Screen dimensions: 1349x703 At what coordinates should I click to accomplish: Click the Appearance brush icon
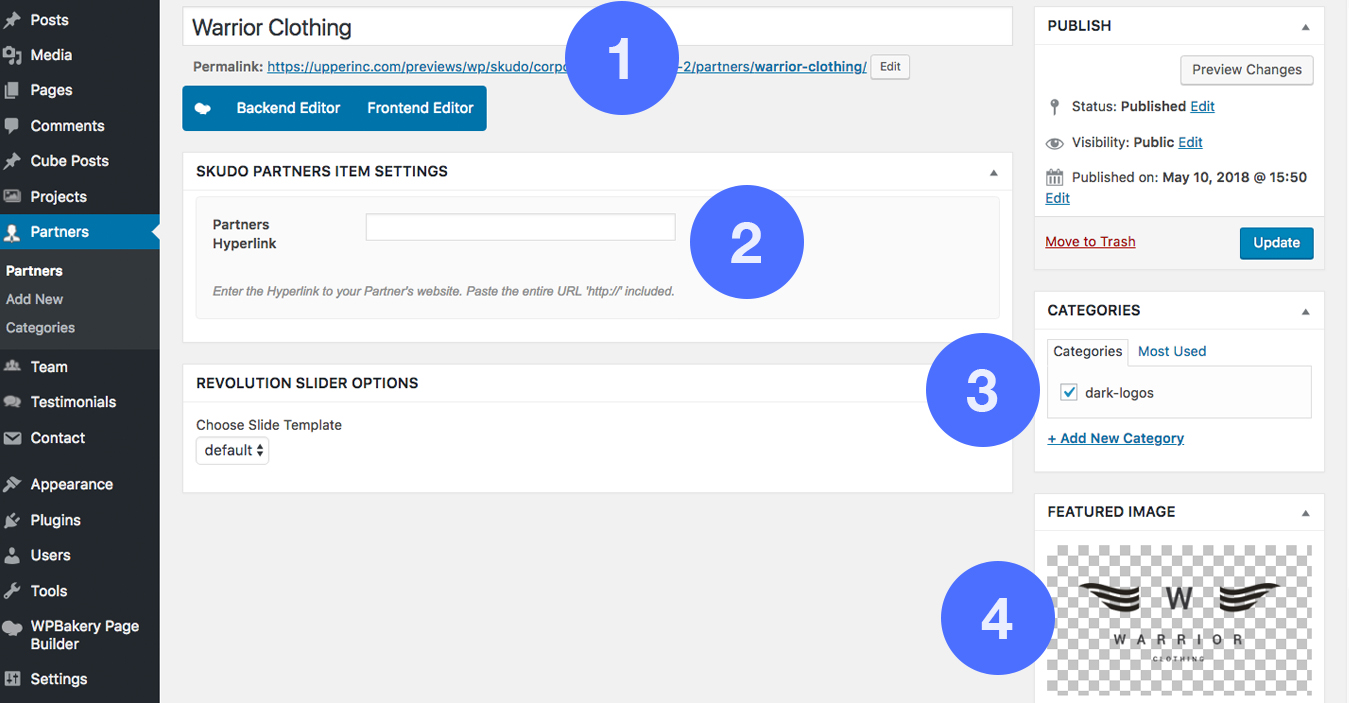click(12, 484)
